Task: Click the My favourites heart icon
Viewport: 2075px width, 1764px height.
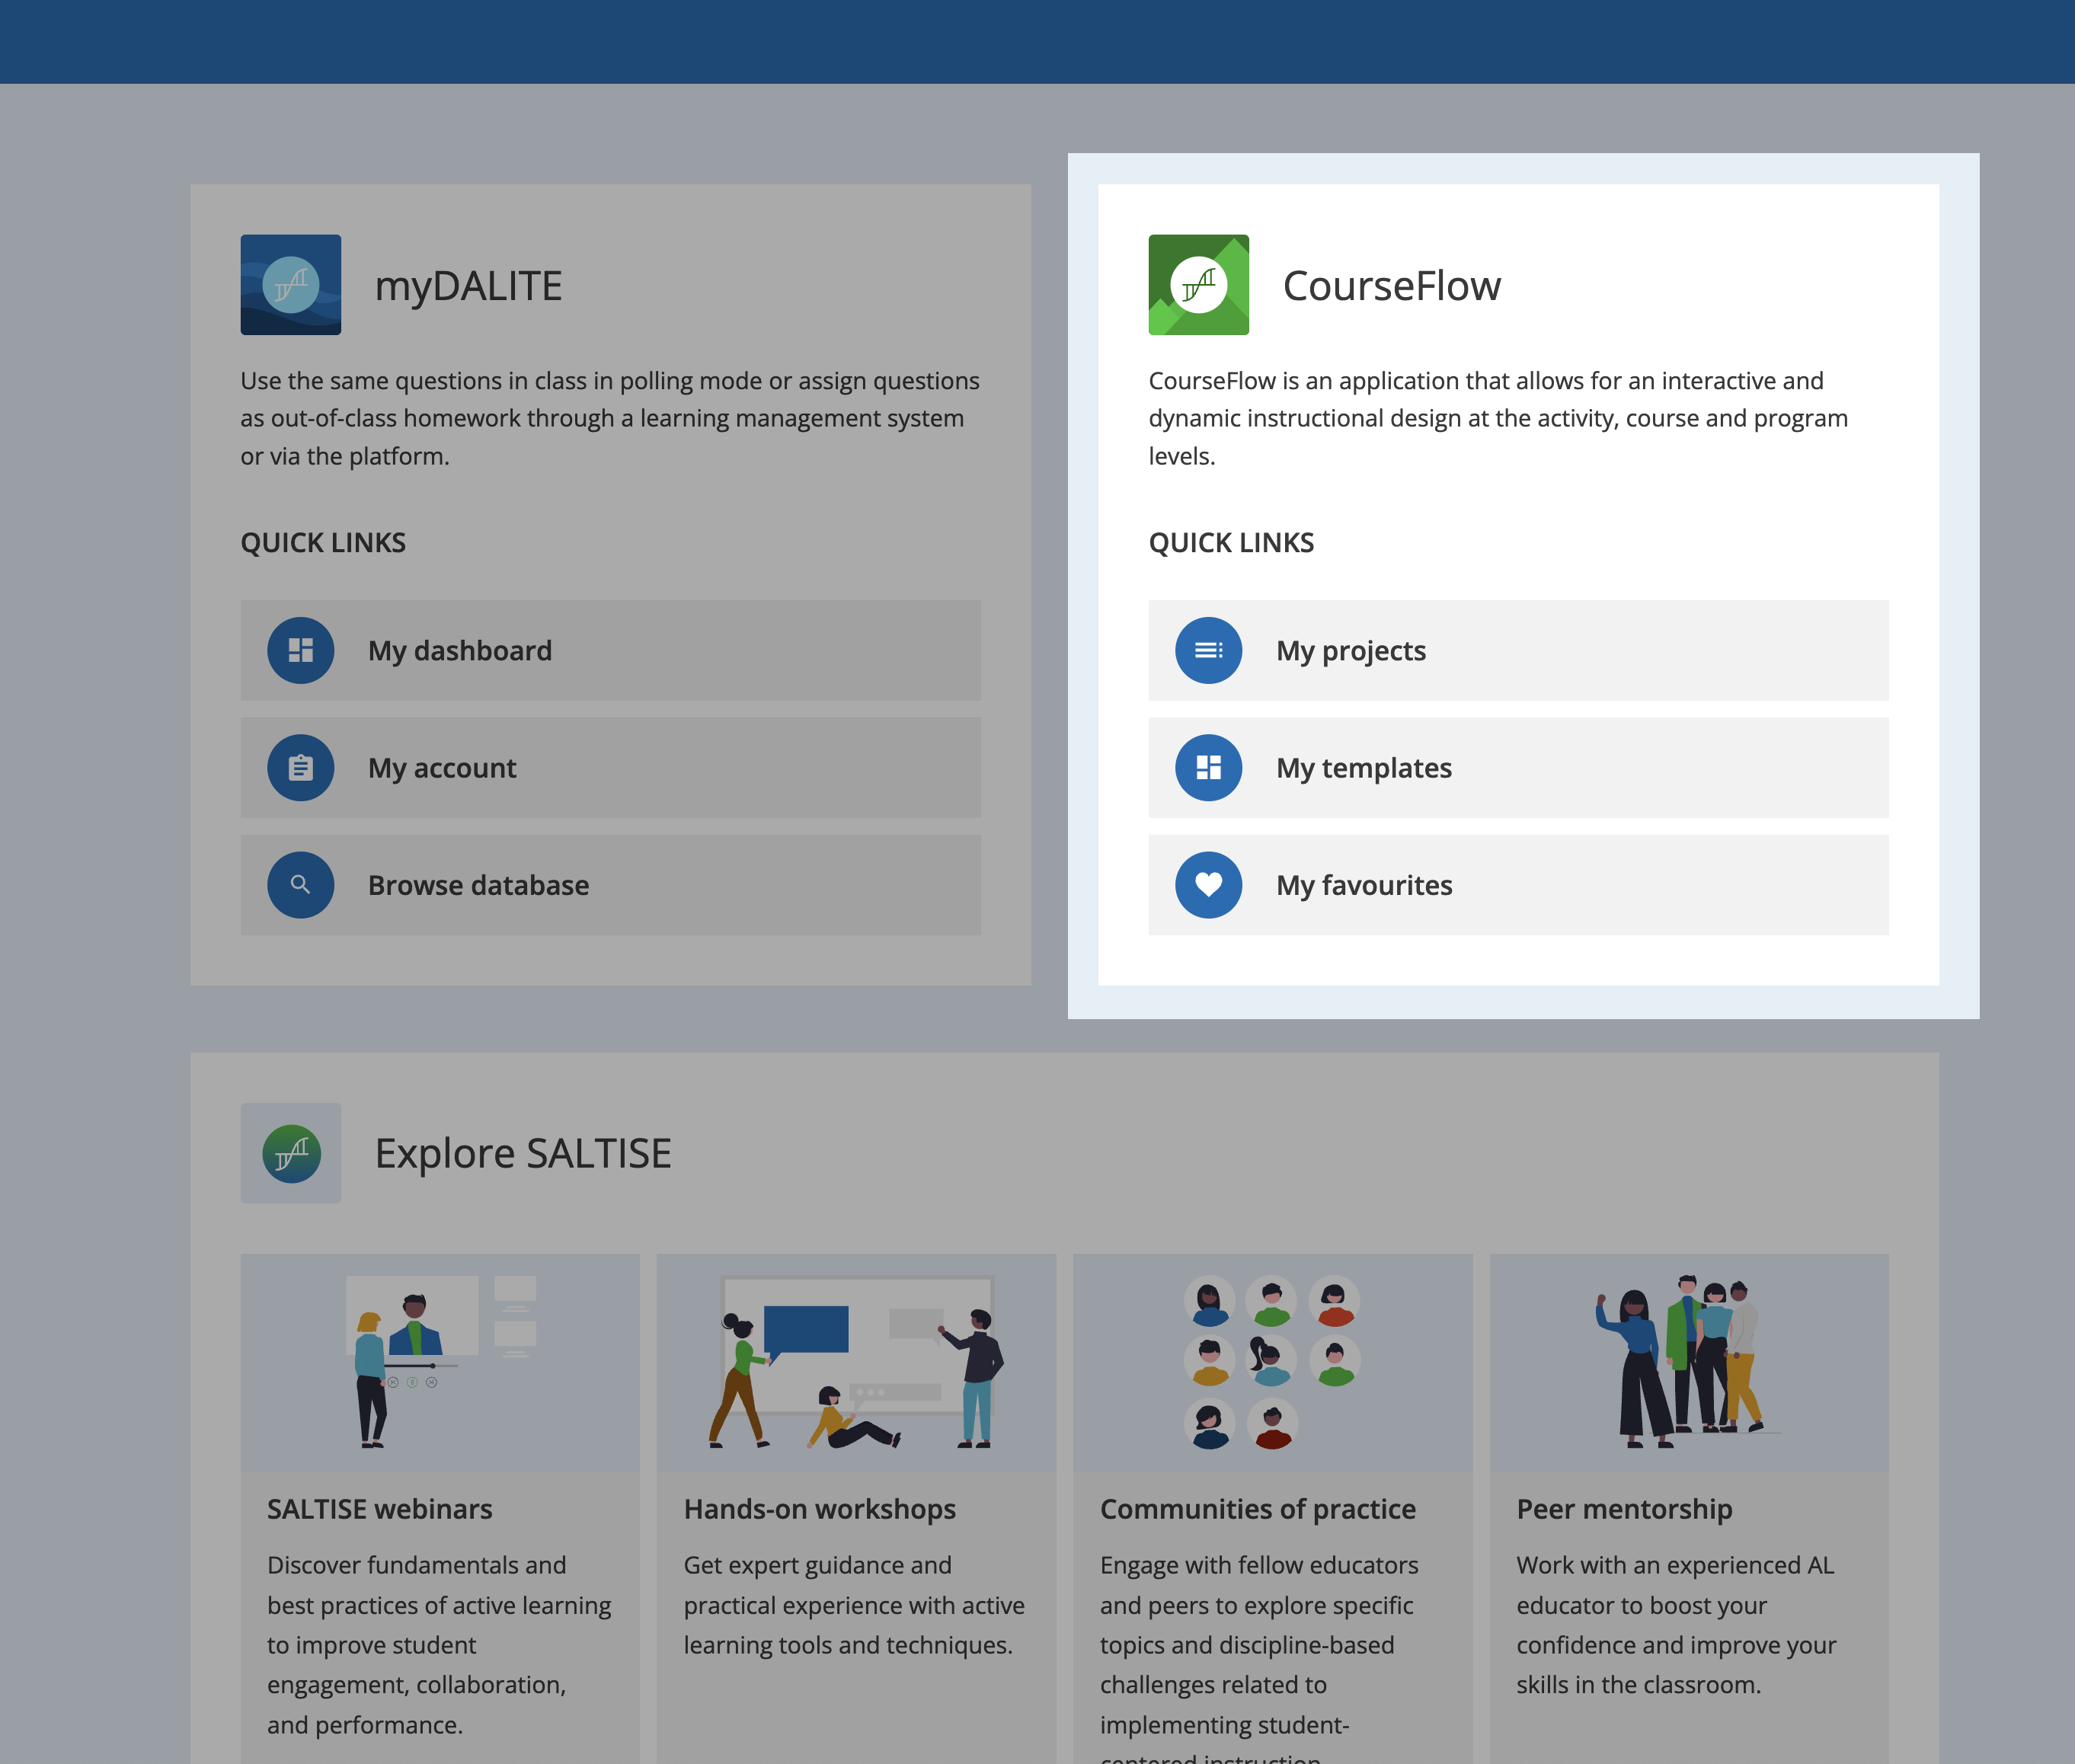Action: coord(1208,885)
